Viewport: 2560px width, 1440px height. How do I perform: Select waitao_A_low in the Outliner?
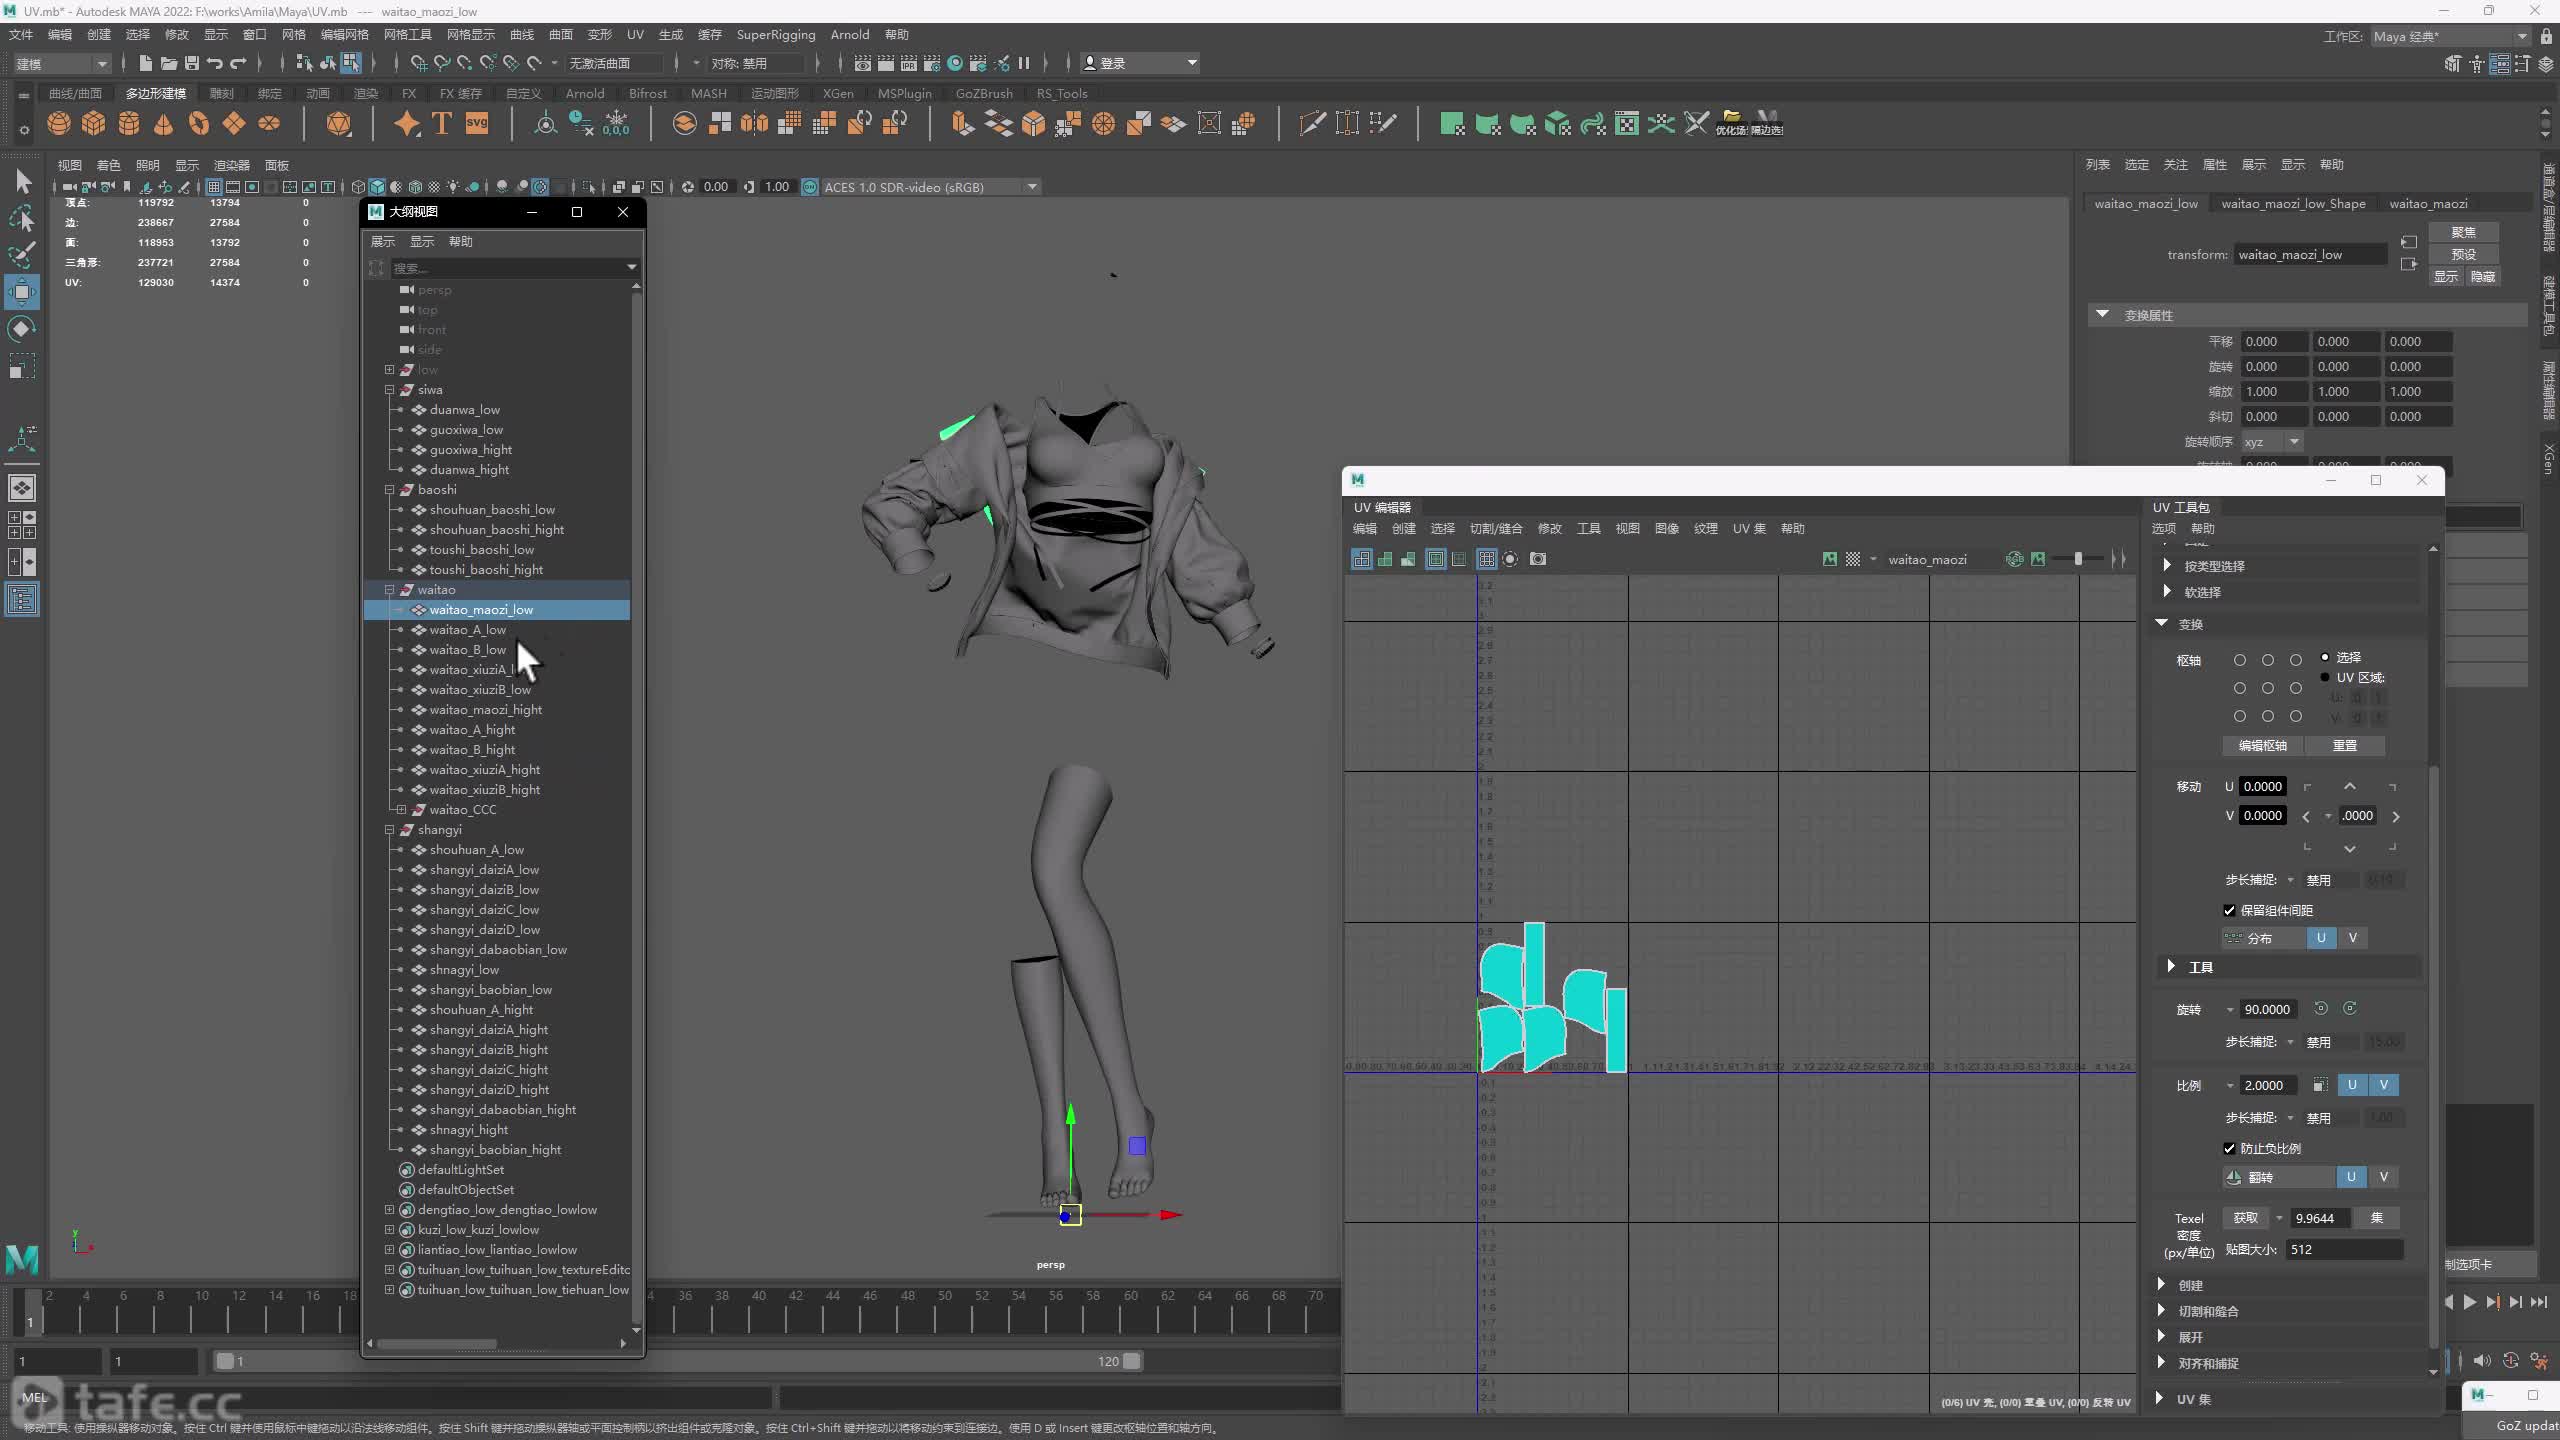(467, 630)
